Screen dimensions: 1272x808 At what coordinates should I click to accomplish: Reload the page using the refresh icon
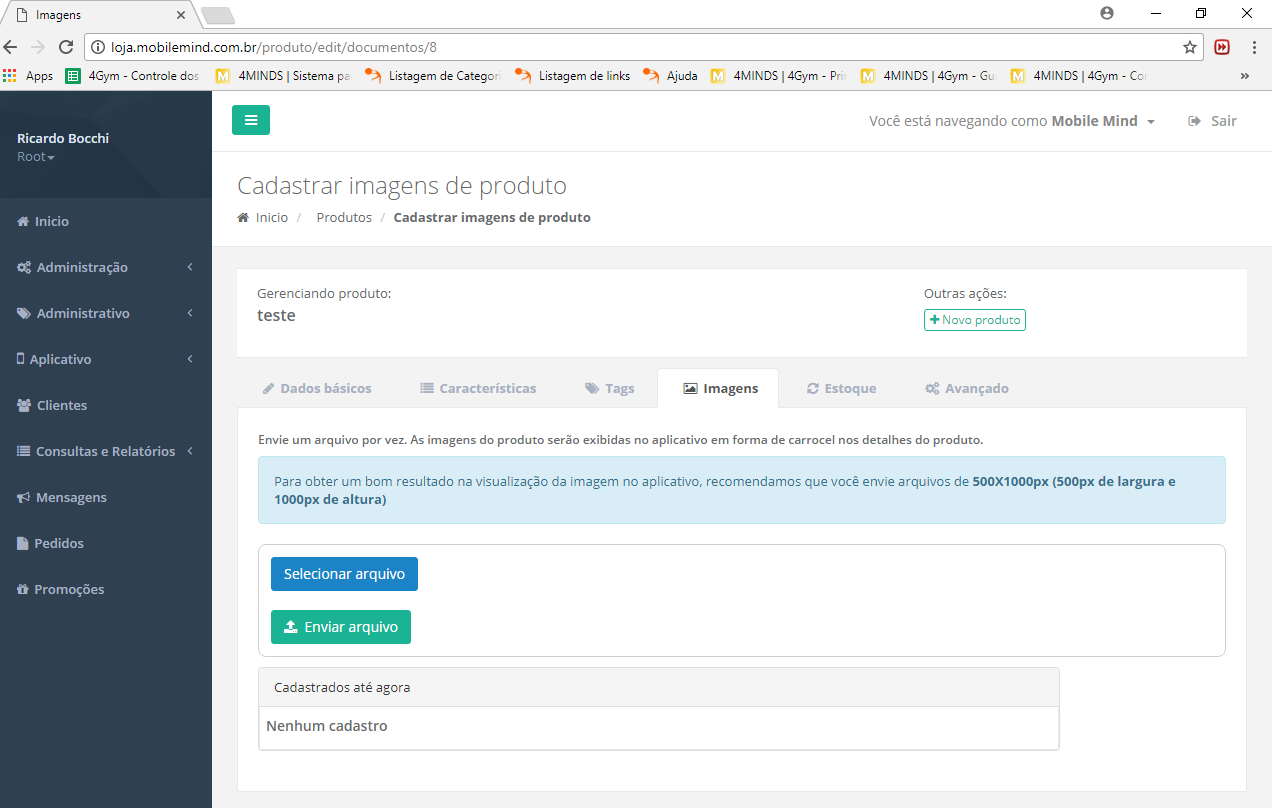click(x=66, y=47)
